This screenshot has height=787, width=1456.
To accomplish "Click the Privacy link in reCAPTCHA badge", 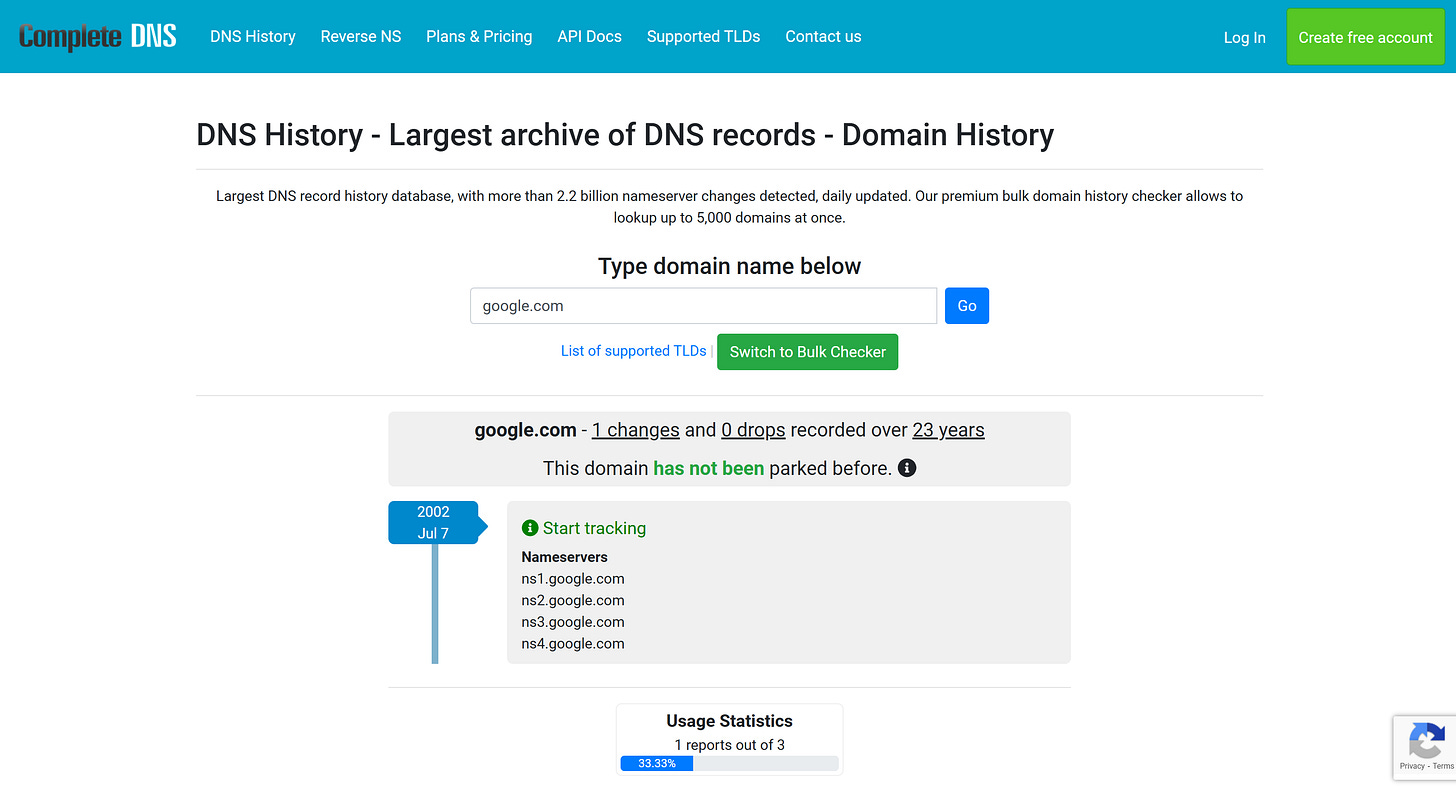I will pos(1411,766).
